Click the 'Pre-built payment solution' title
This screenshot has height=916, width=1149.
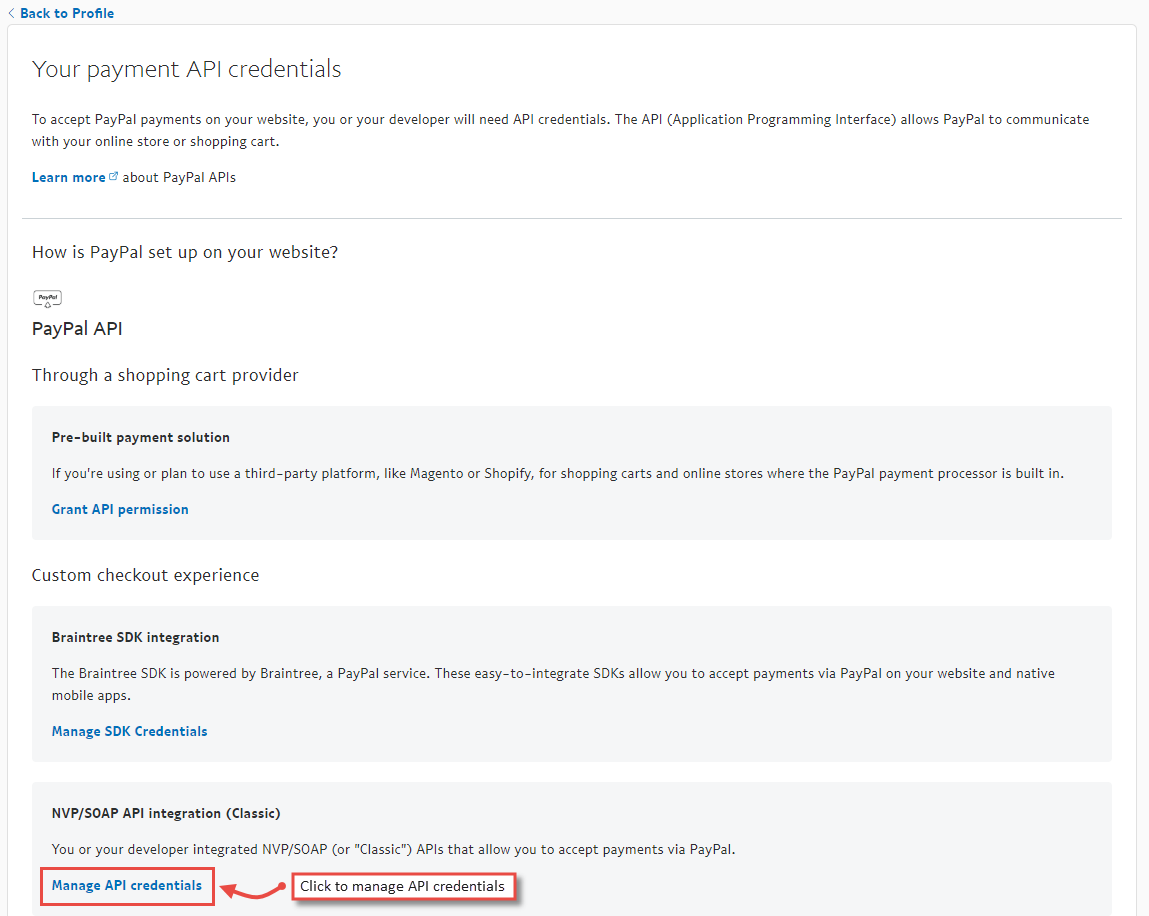click(141, 437)
